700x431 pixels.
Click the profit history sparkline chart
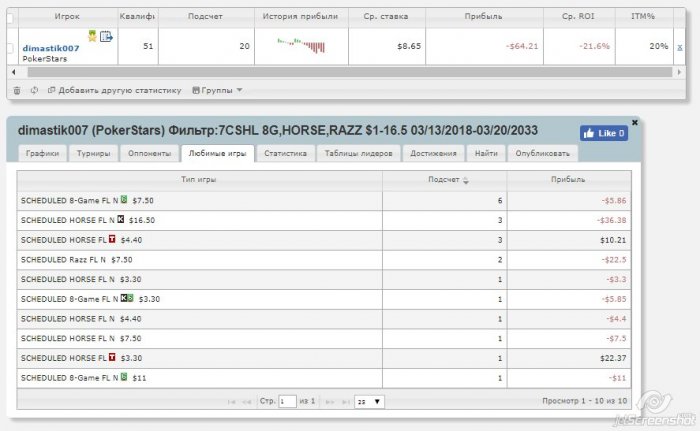[x=301, y=46]
